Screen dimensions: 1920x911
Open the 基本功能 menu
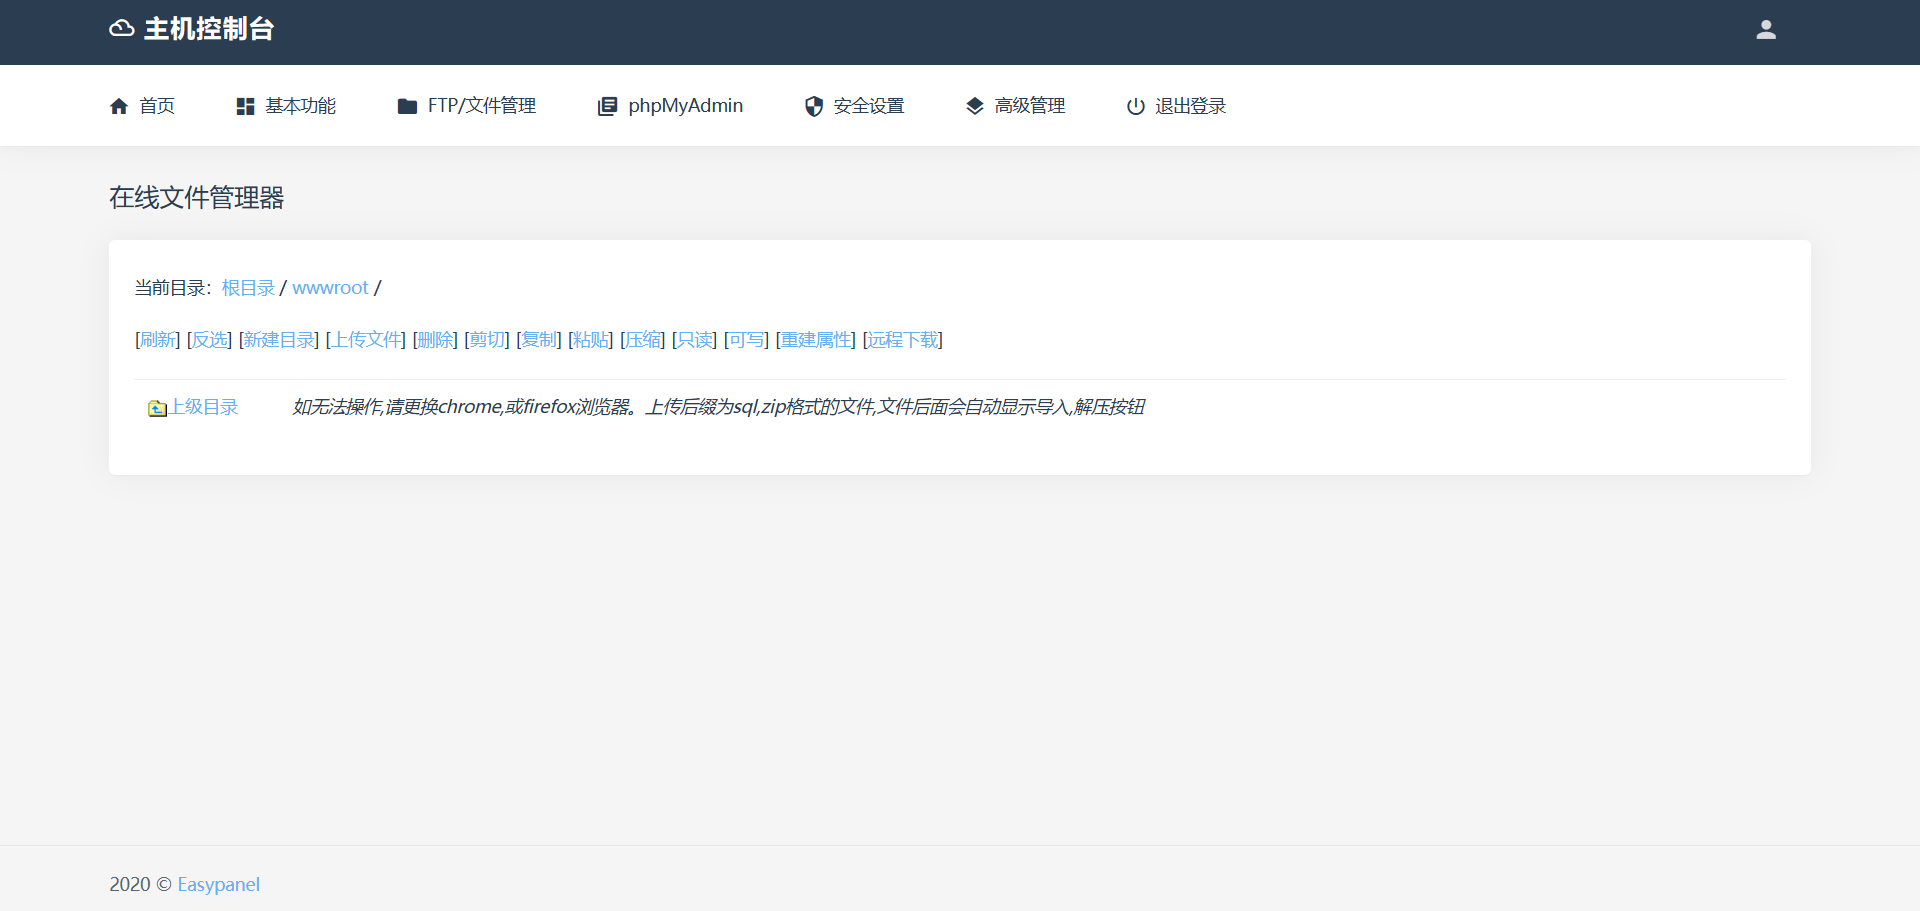[300, 106]
